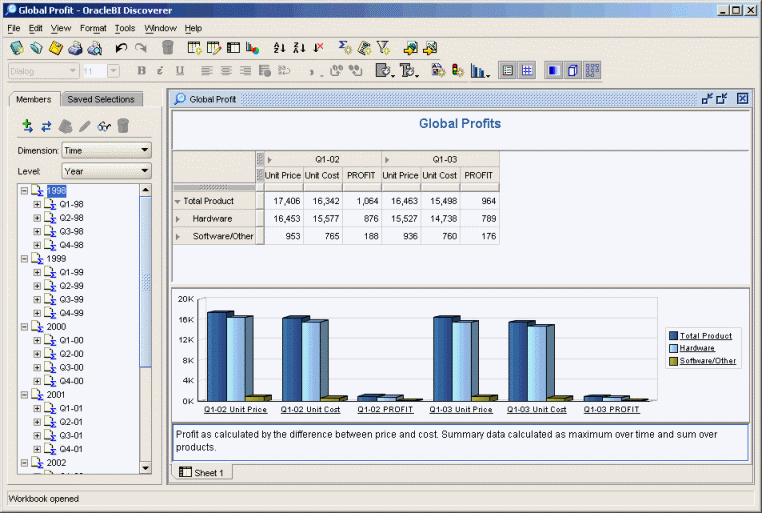Expand the Software/Other table row
The height and width of the screenshot is (513, 762).
tap(178, 237)
